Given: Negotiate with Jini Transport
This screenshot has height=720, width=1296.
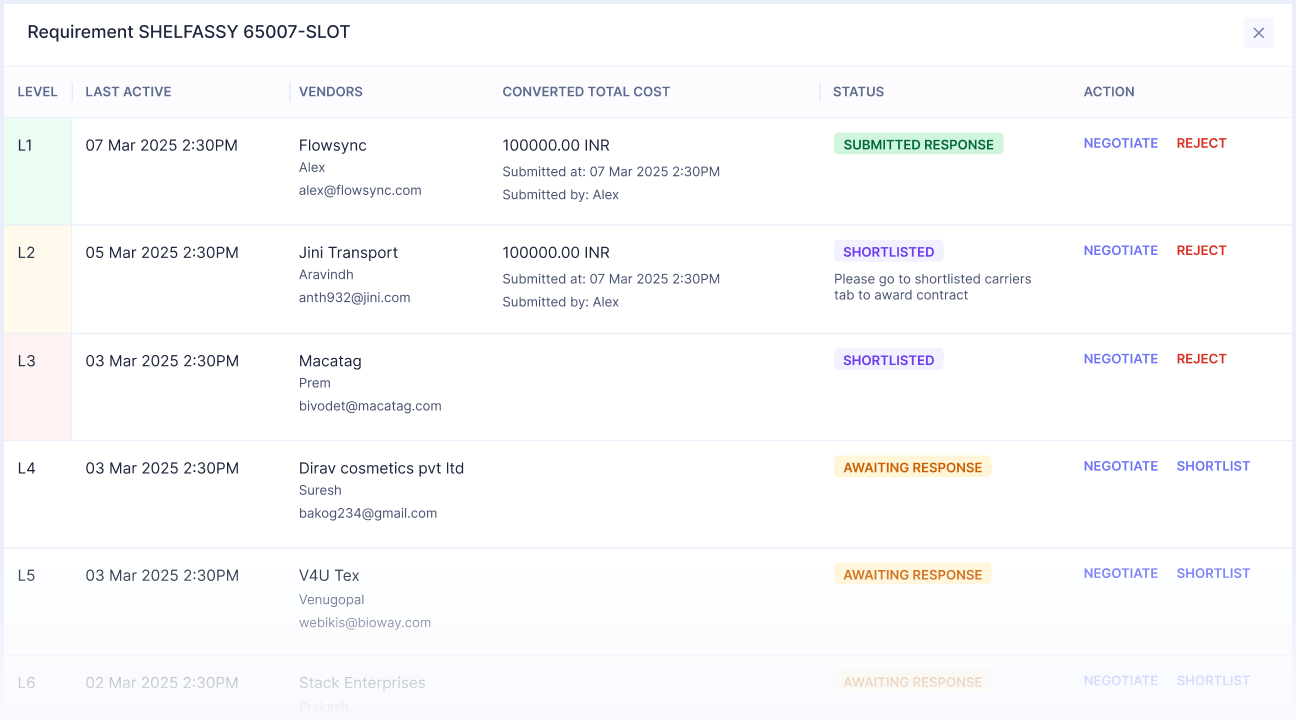Looking at the screenshot, I should point(1120,250).
